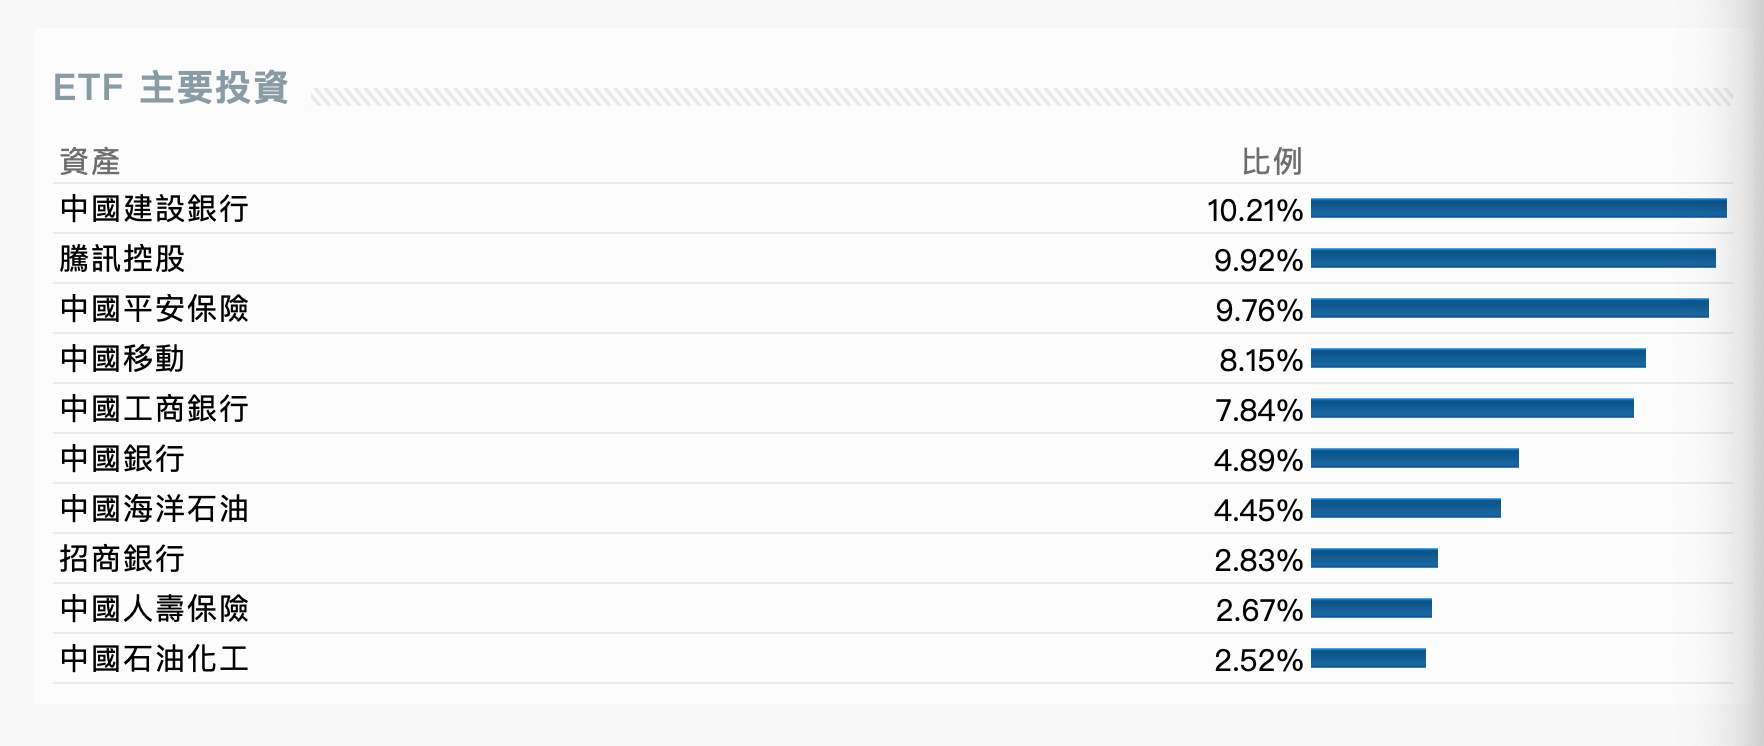Screen dimensions: 1764x746
Task: Click the 中國工商銀行 asset row label
Action: coord(154,409)
